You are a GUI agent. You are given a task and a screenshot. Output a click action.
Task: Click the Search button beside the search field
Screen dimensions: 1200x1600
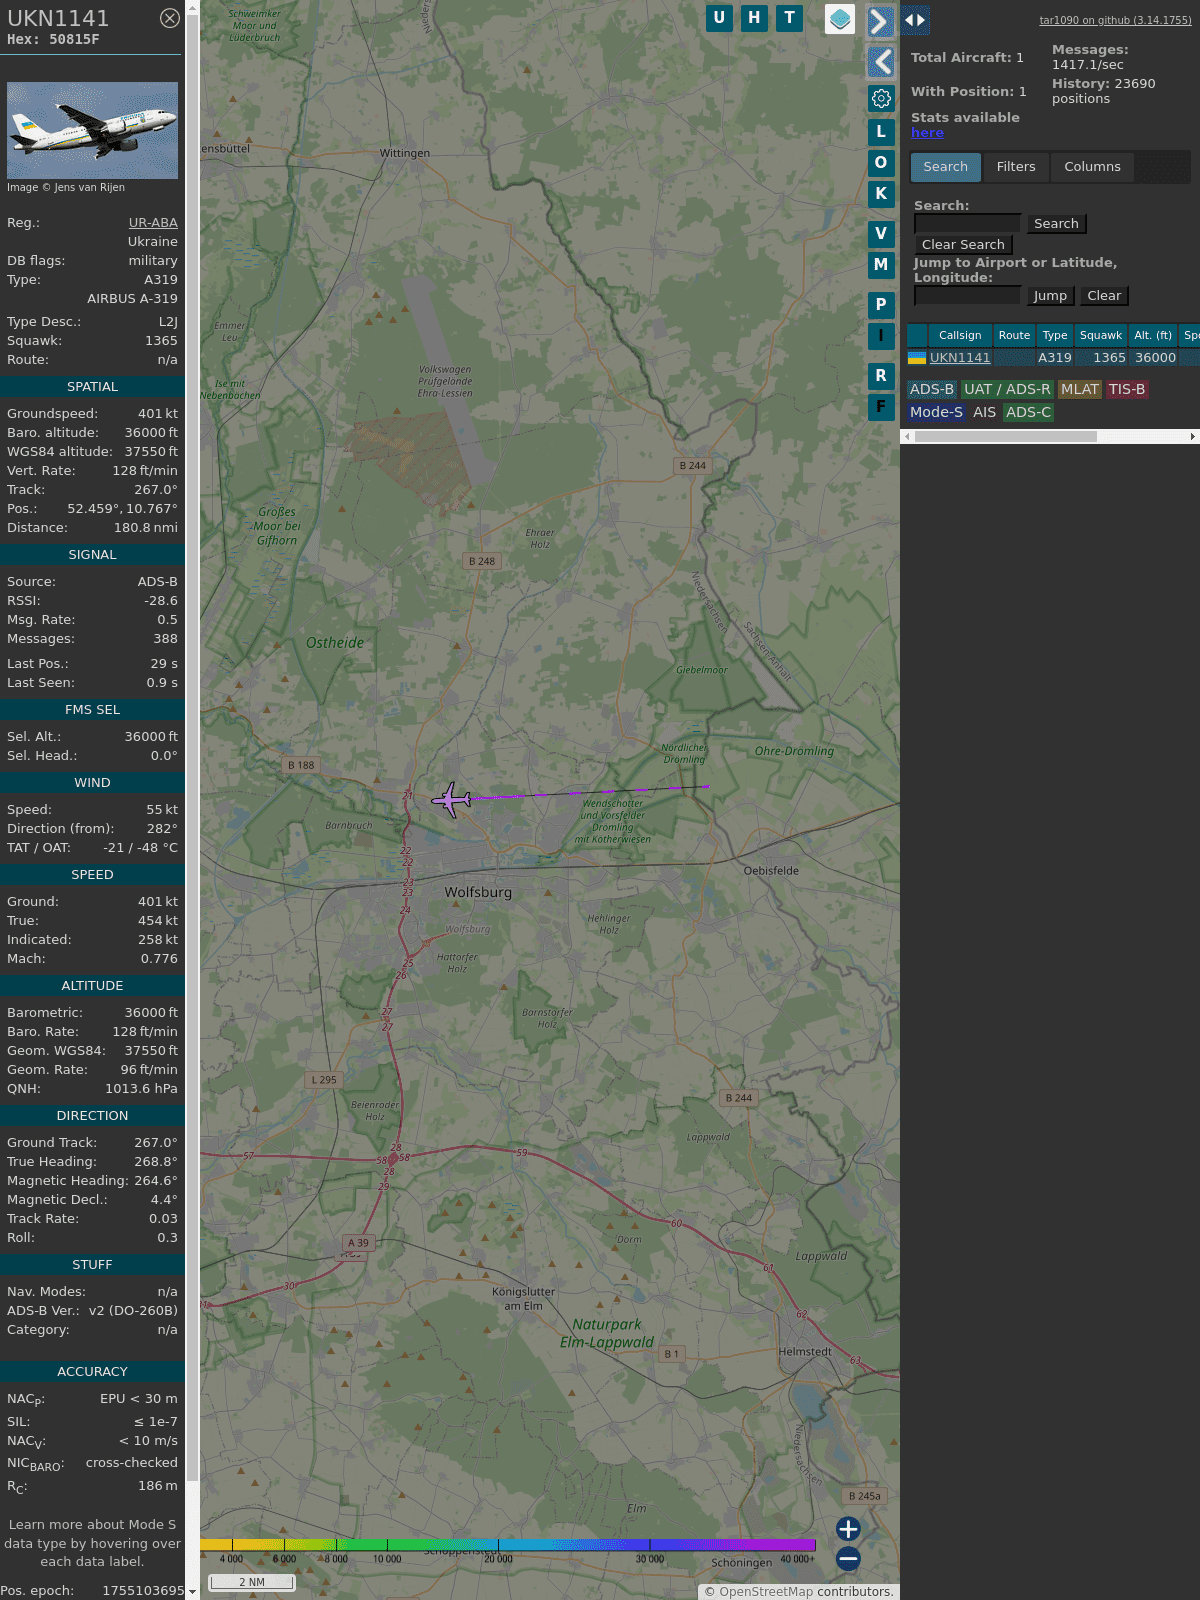[x=1056, y=224]
